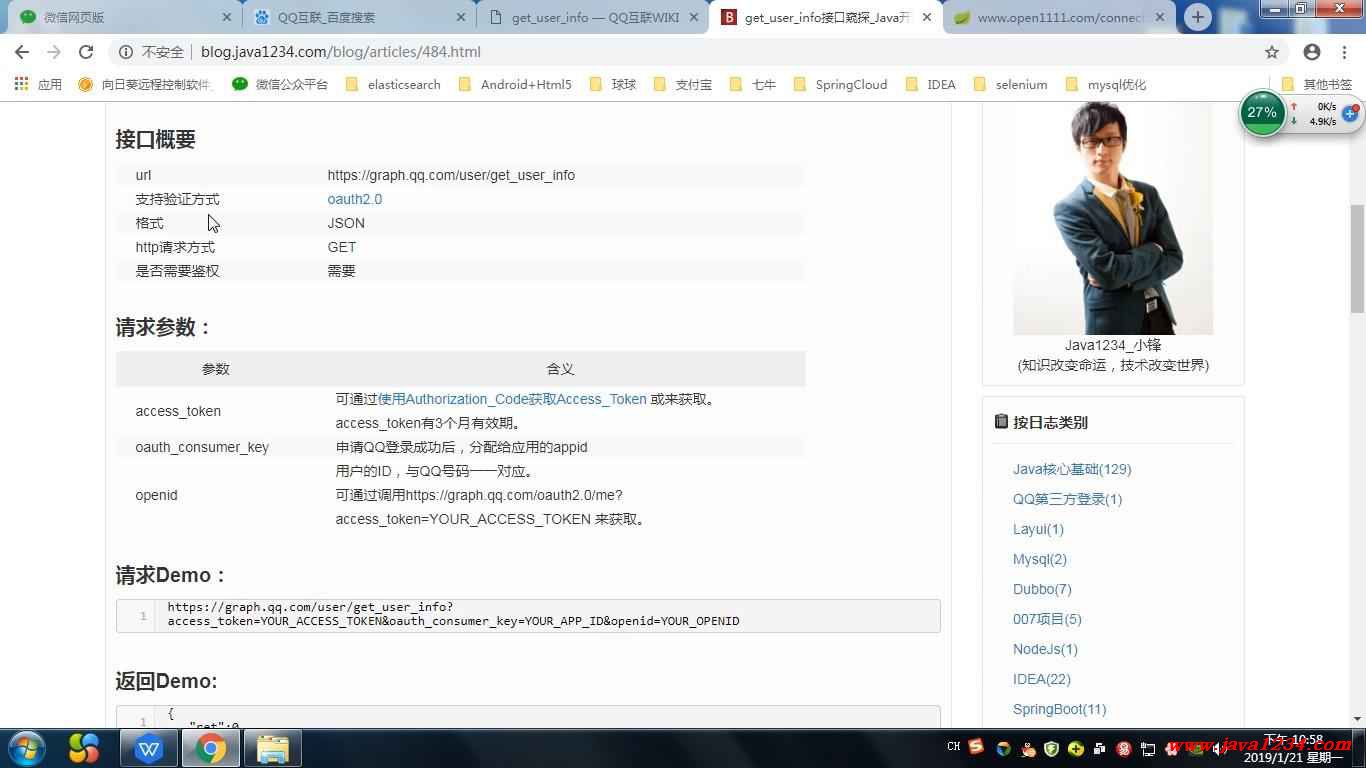Open the Mysql(2) category
The width and height of the screenshot is (1366, 768).
1040,559
